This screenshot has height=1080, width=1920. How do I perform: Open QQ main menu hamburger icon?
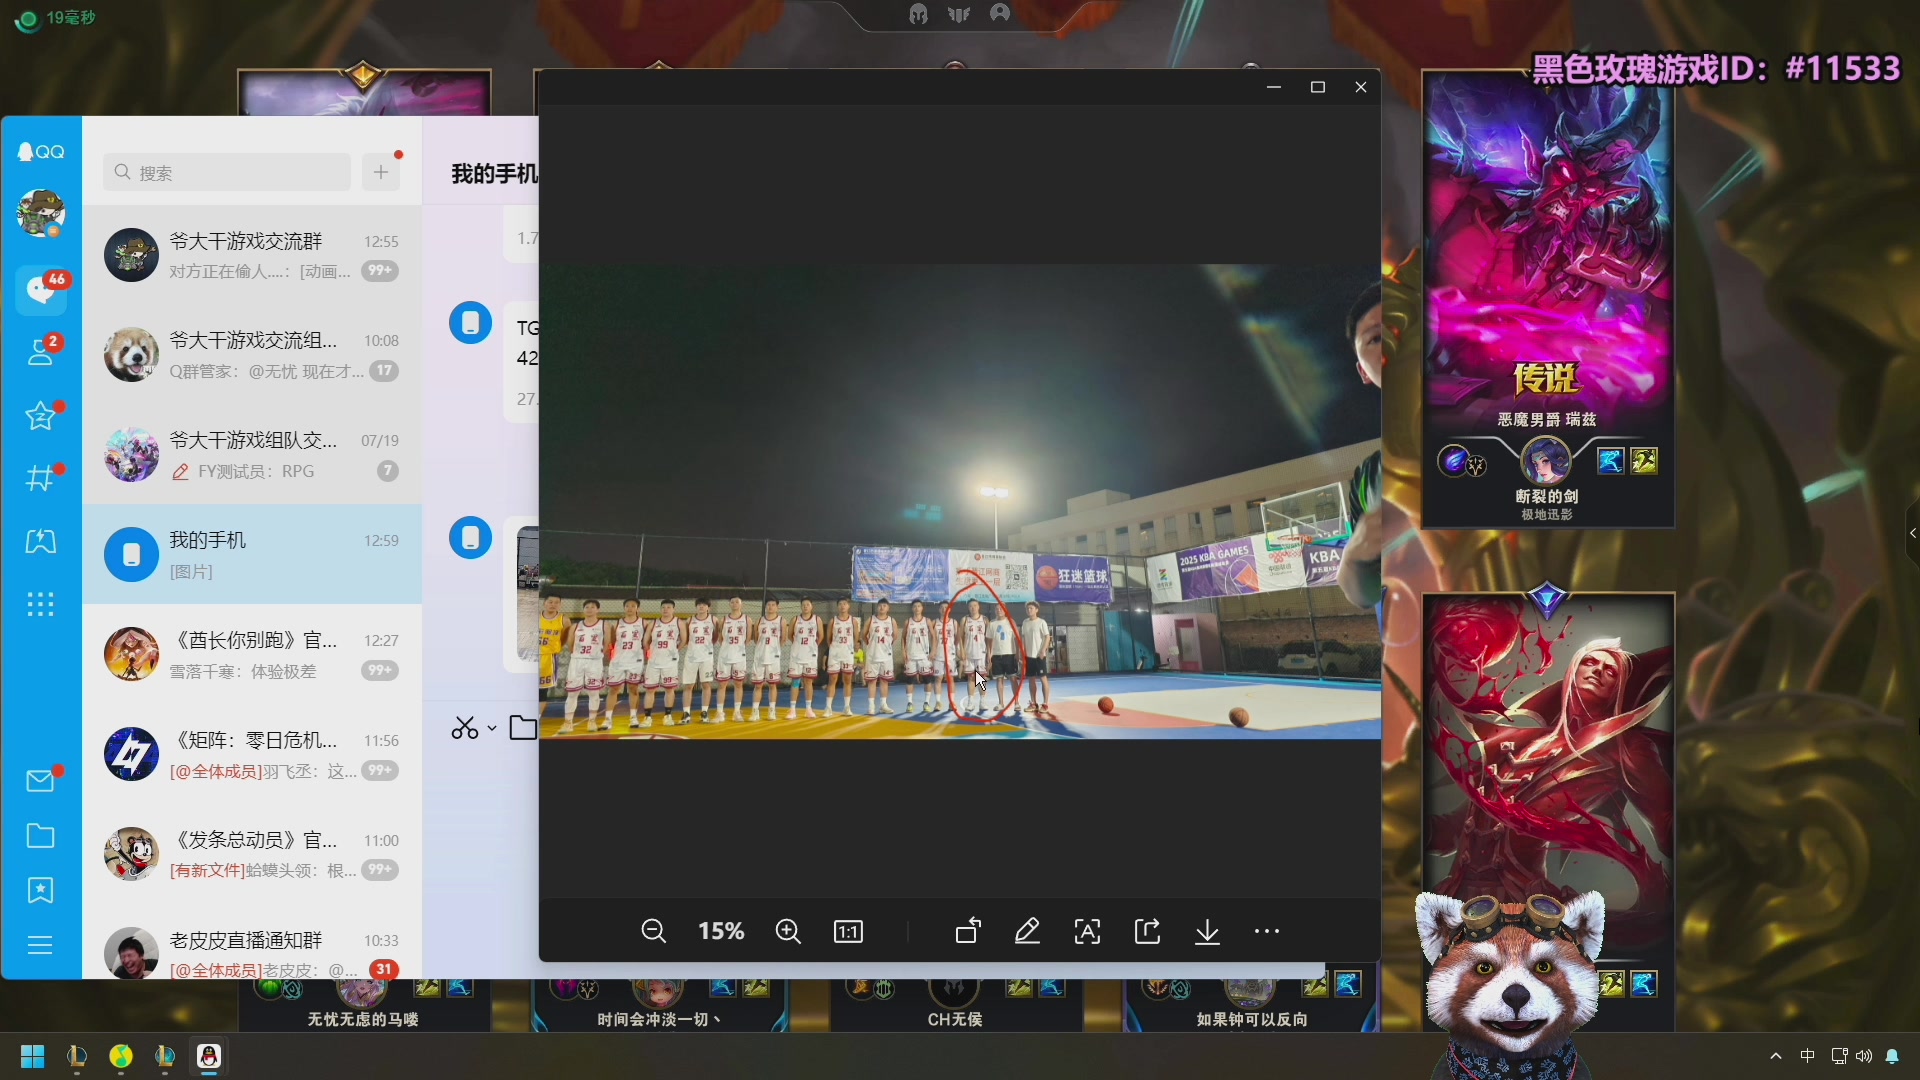40,945
